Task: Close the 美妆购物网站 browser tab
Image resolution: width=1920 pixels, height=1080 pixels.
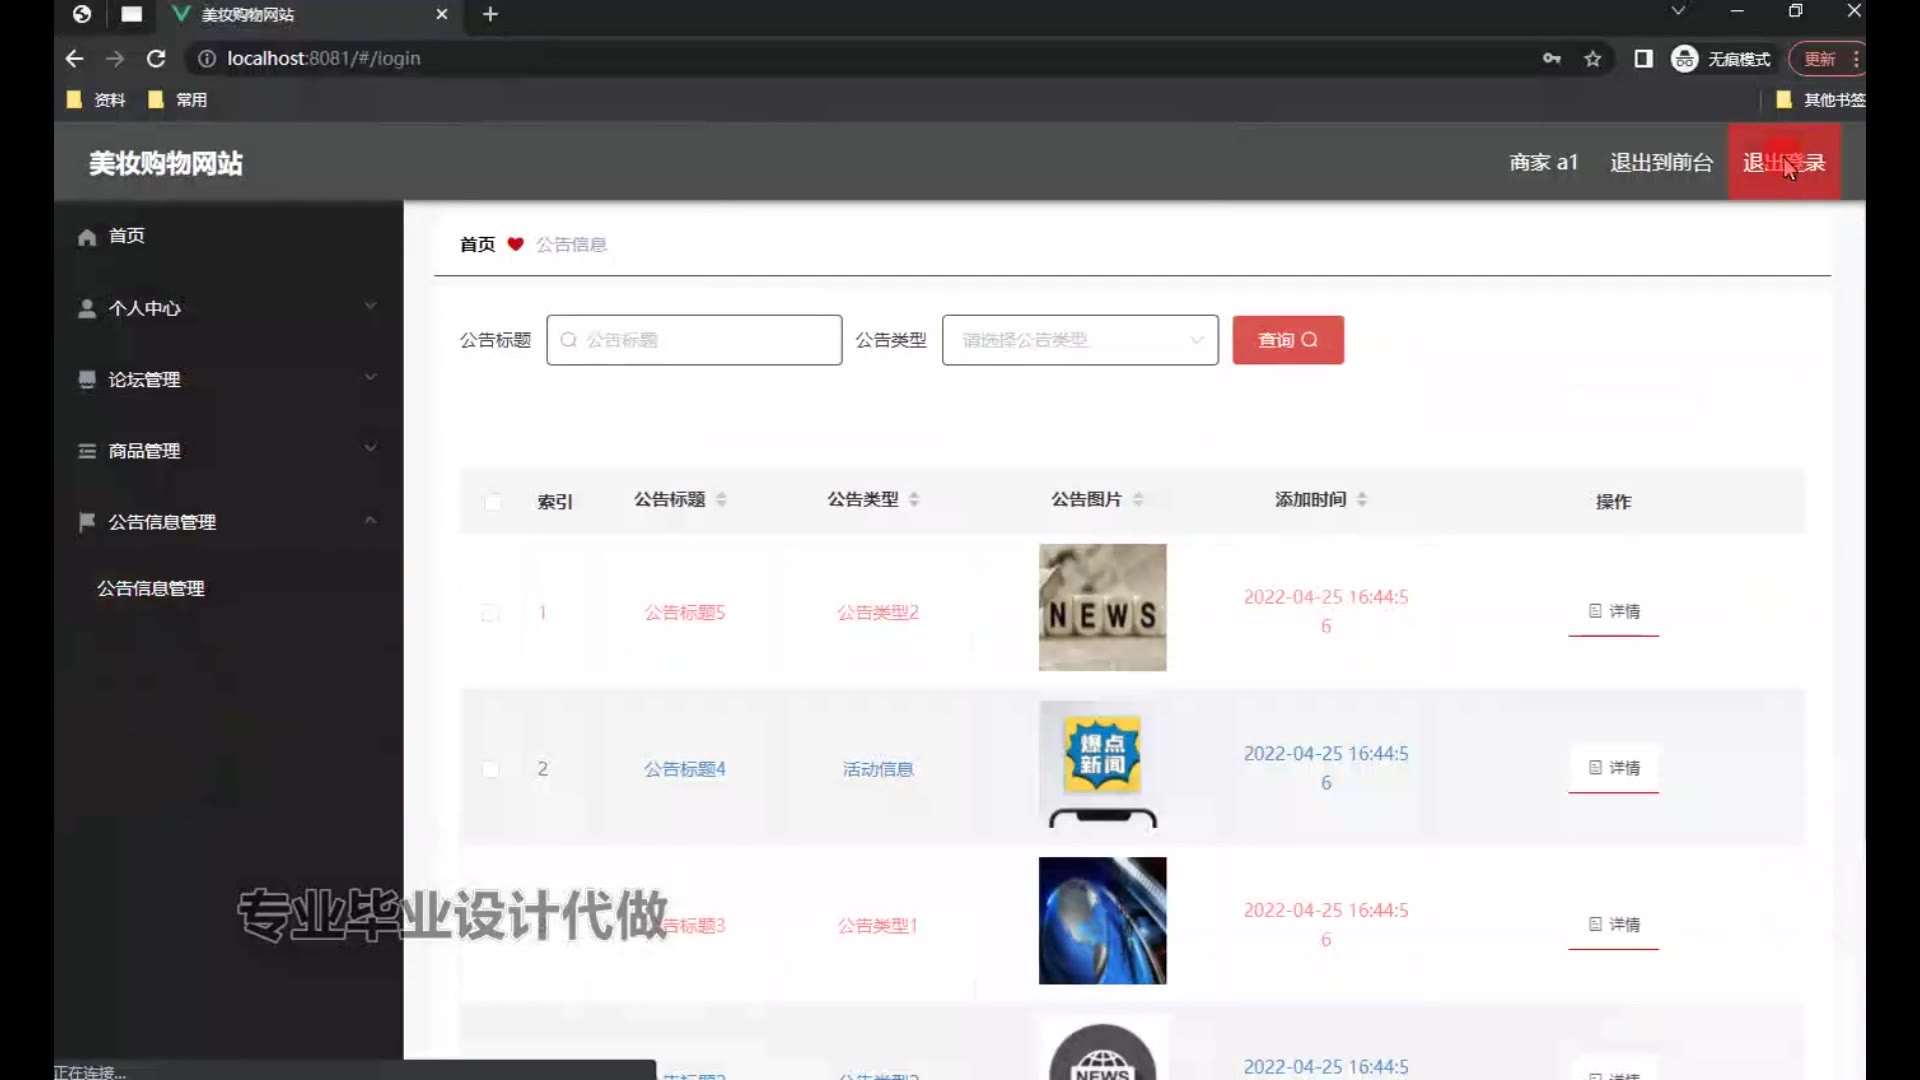Action: (442, 14)
